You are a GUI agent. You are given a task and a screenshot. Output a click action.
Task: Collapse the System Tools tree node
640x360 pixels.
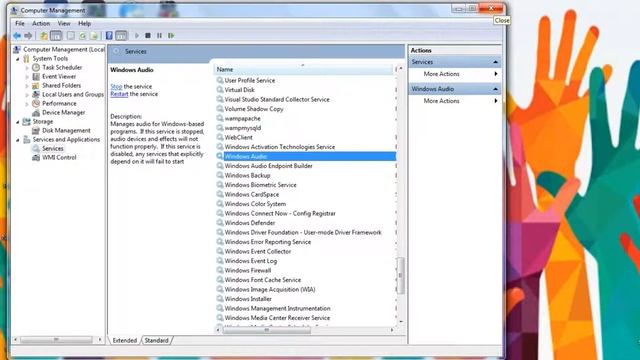click(x=18, y=59)
